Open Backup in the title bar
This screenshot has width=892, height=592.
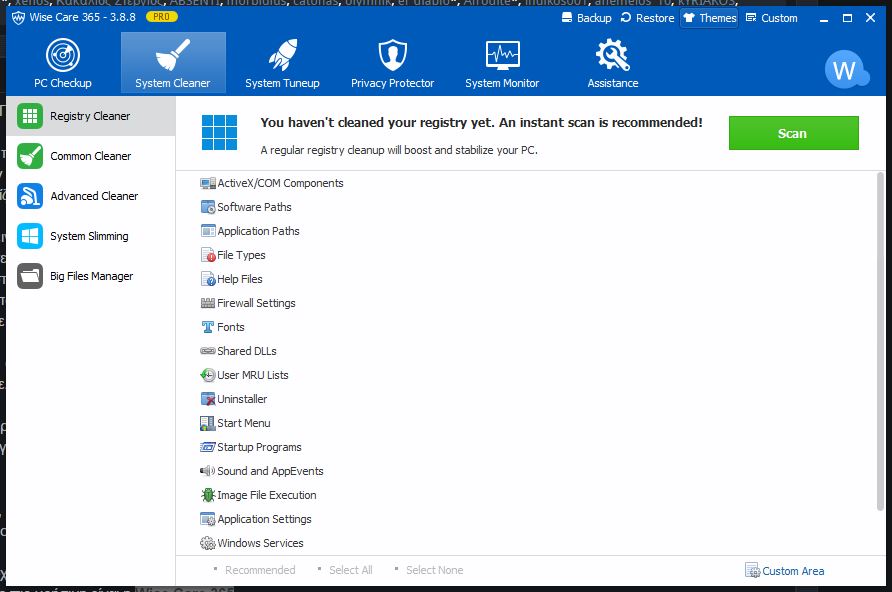[x=587, y=18]
